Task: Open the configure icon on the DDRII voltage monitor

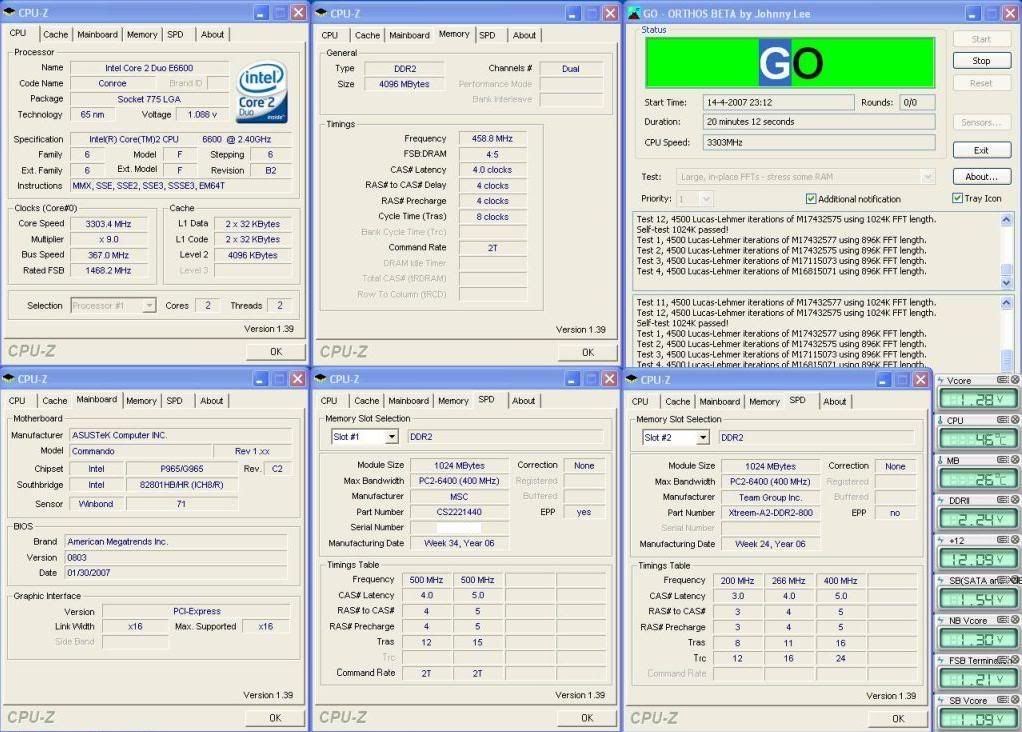Action: [x=1002, y=500]
